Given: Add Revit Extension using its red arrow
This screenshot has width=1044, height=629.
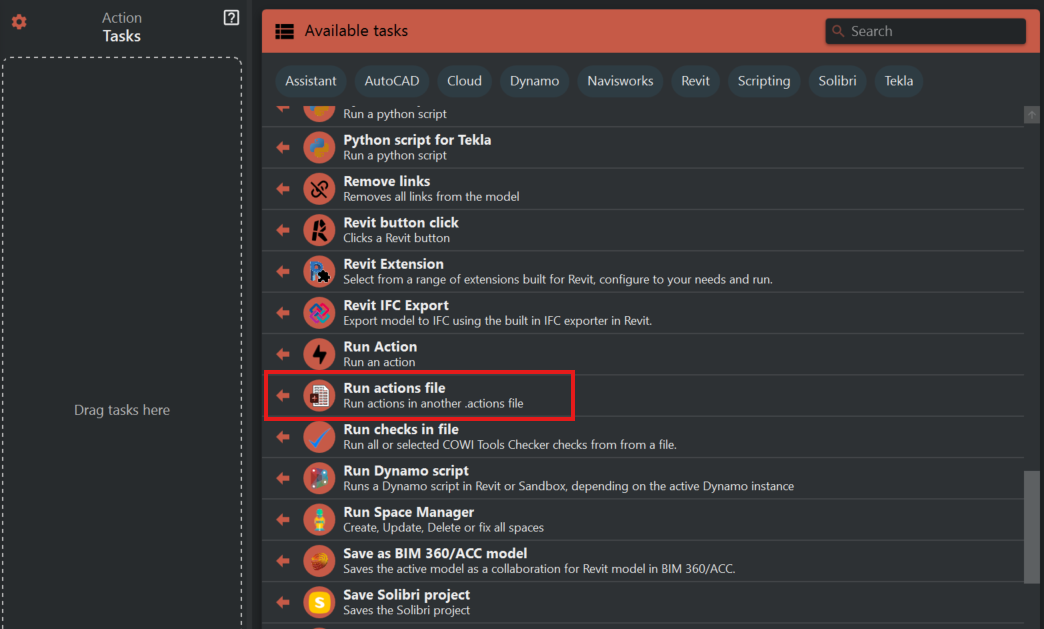Looking at the screenshot, I should tap(283, 272).
